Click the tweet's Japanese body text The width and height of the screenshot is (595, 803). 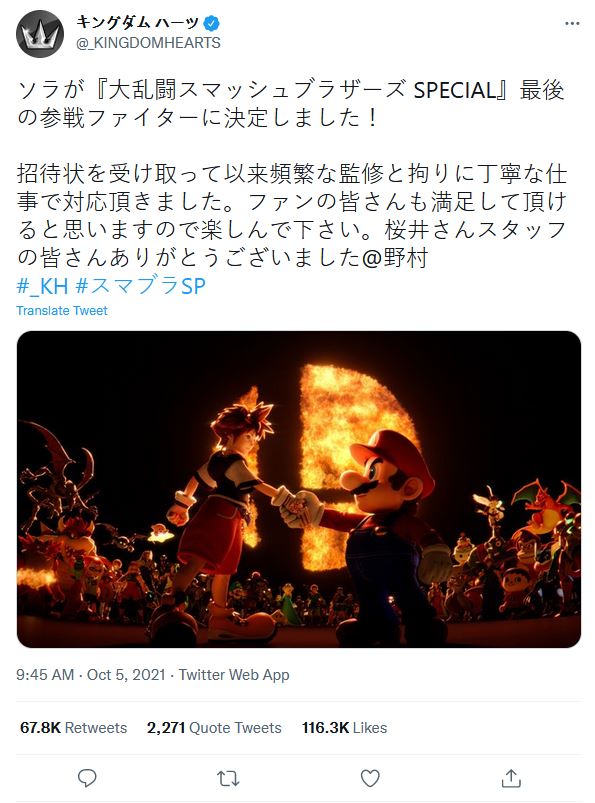[x=292, y=174]
